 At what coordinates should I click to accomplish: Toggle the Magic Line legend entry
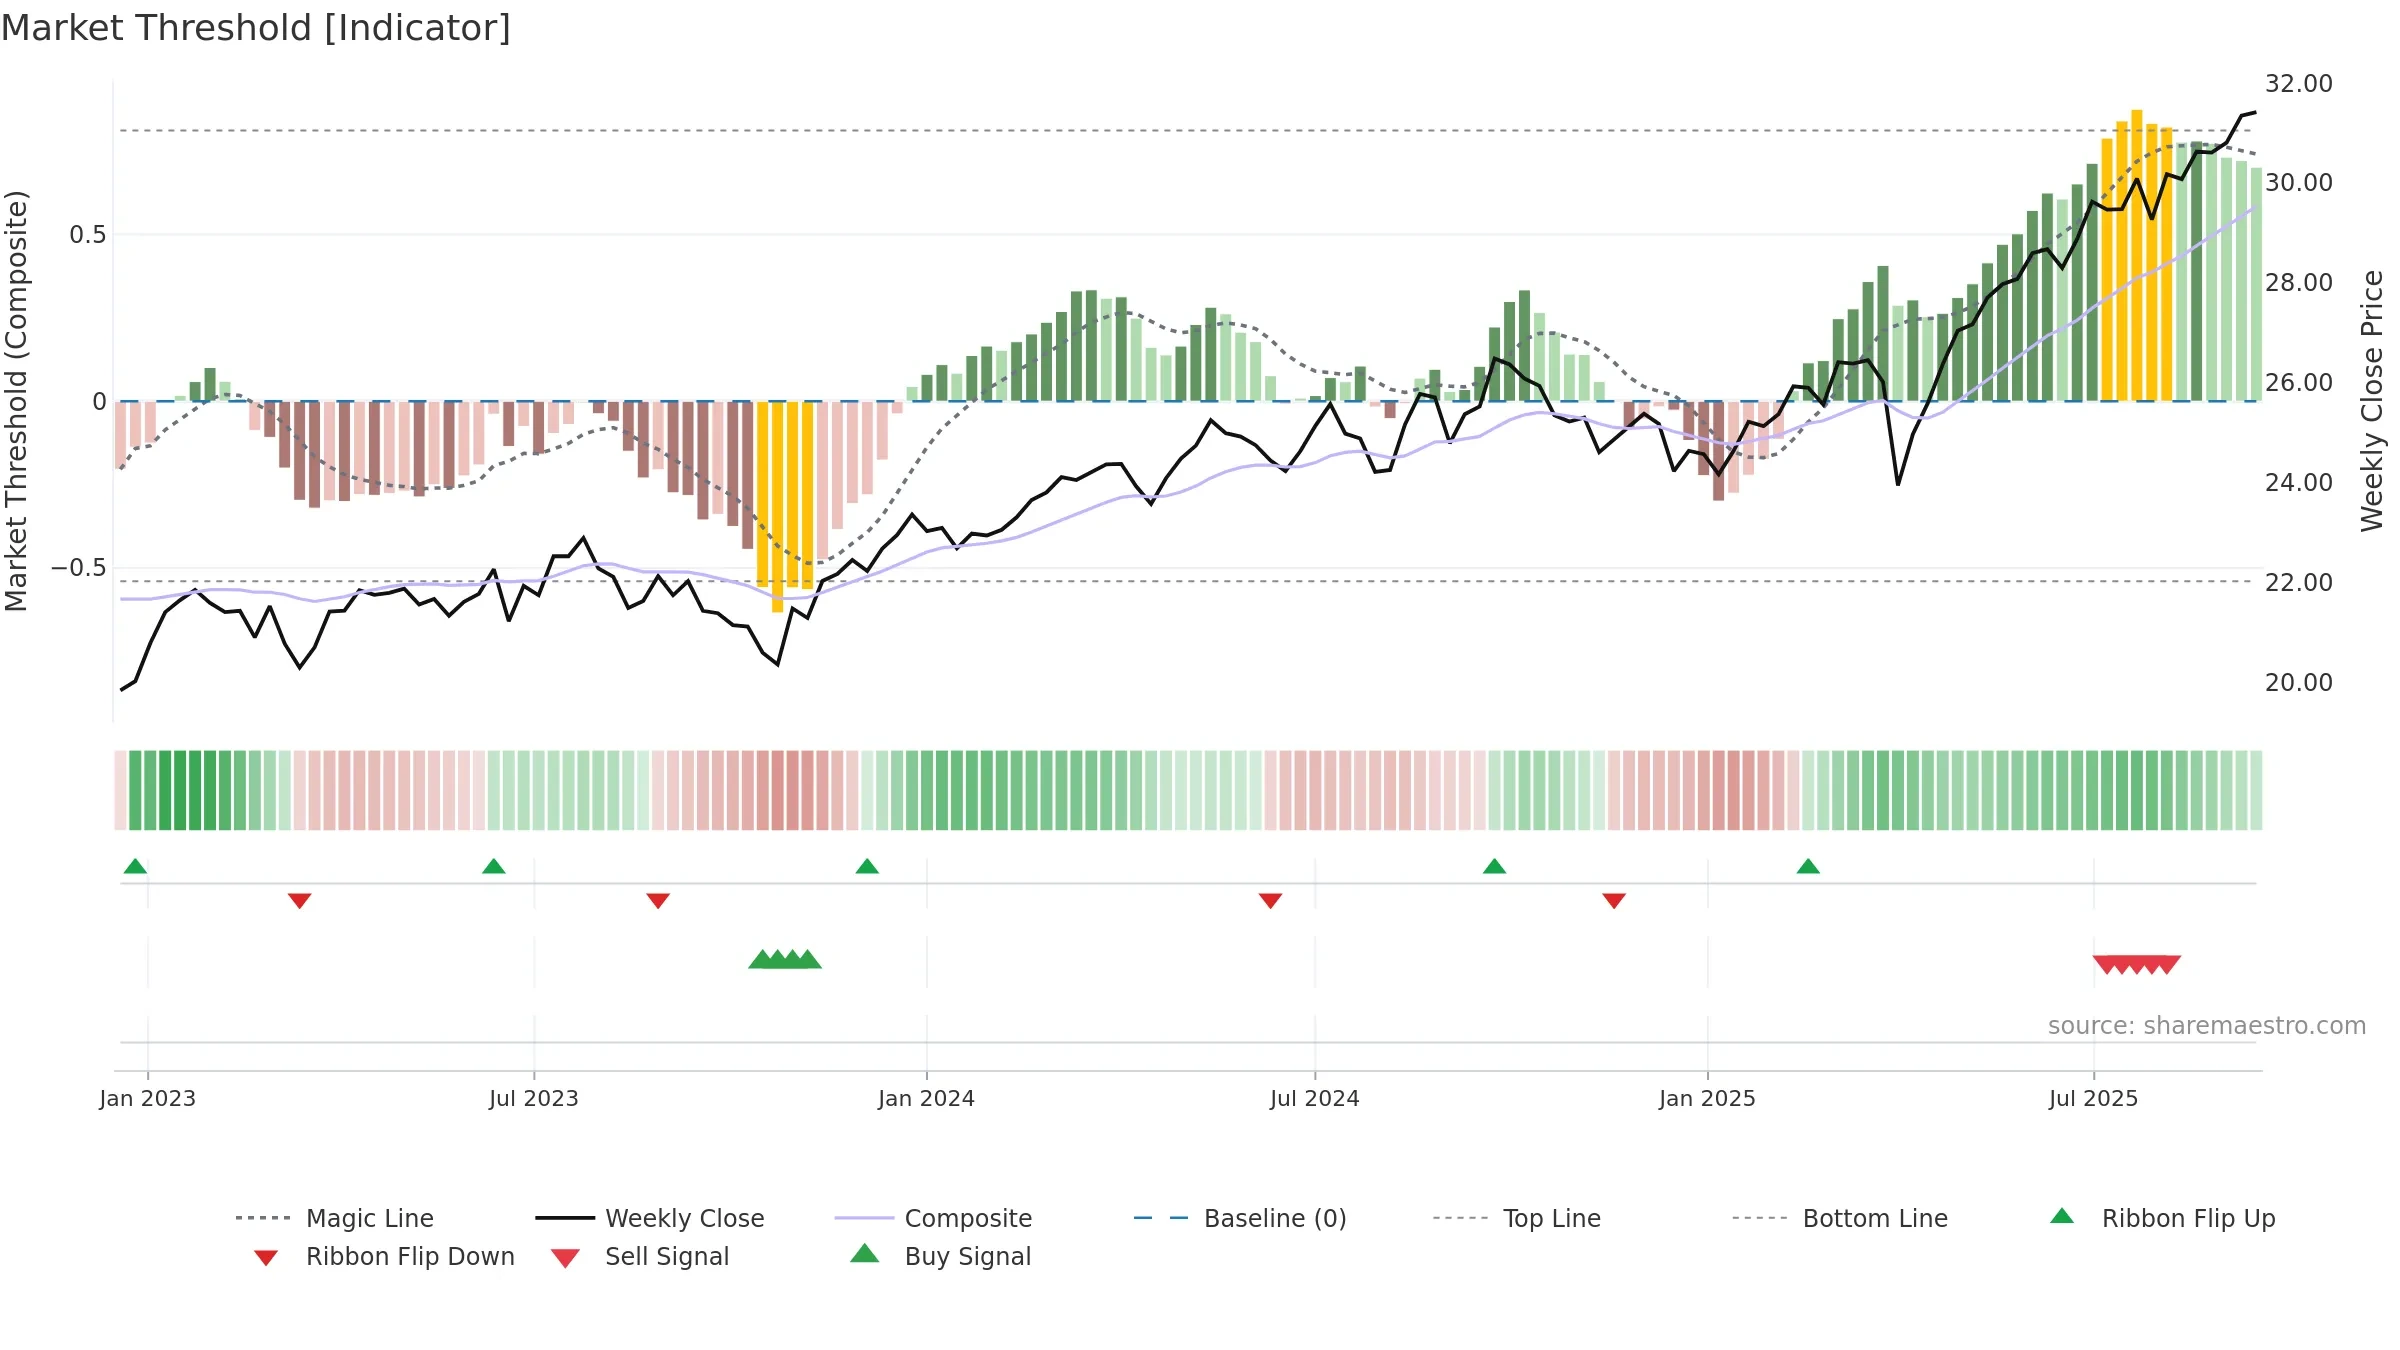[x=335, y=1218]
